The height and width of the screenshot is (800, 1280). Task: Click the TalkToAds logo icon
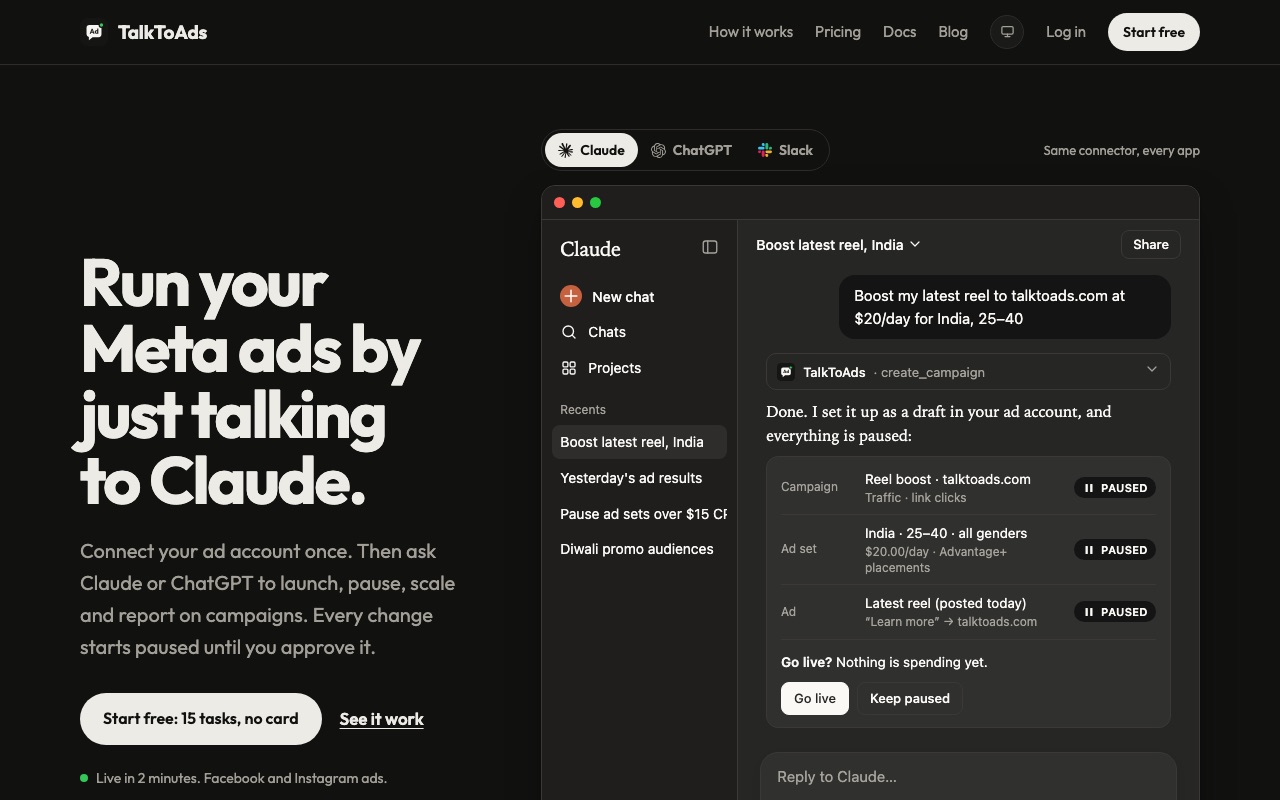point(94,32)
